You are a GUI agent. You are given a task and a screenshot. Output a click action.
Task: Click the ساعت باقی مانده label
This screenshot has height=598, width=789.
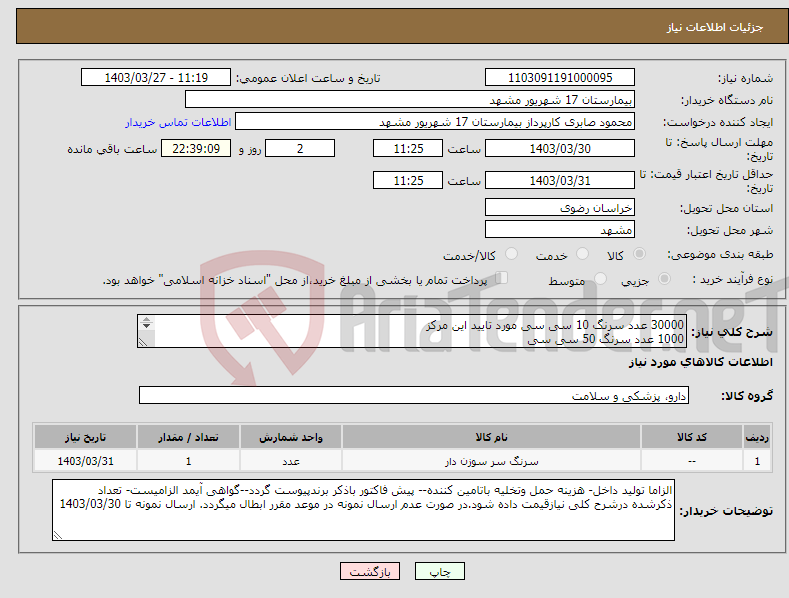coord(112,150)
